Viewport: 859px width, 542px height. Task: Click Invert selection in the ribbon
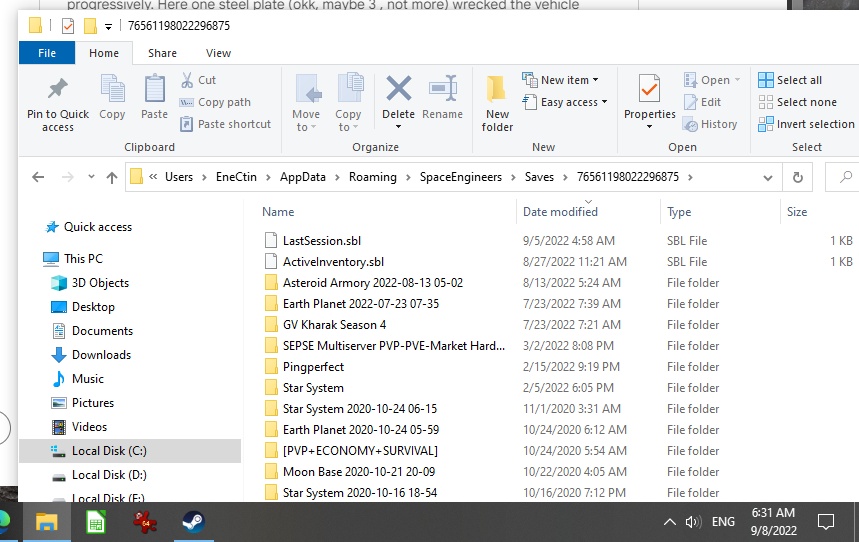coord(806,124)
